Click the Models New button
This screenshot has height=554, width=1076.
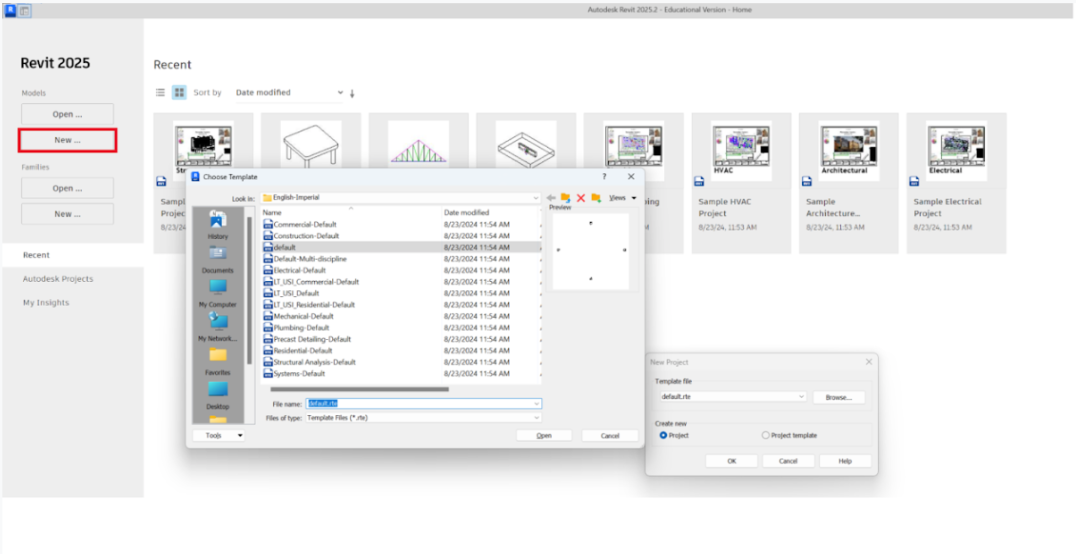tap(67, 140)
